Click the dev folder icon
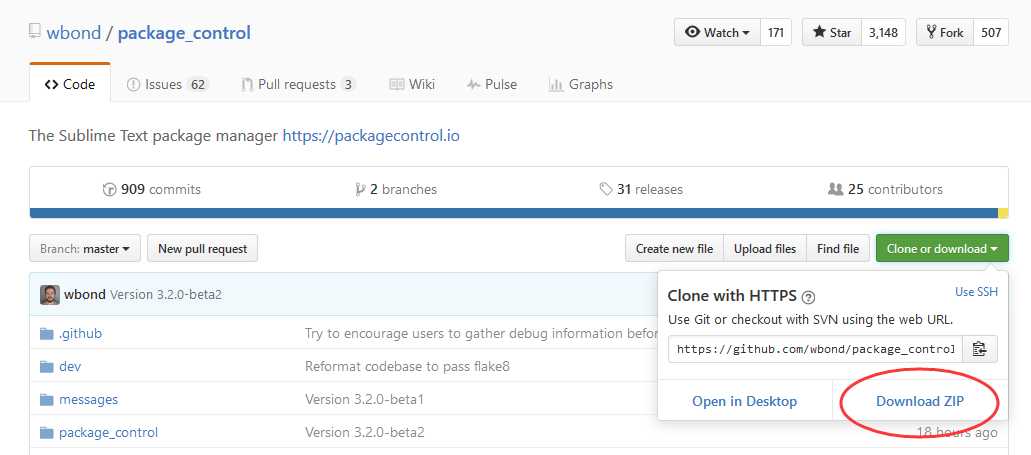Image resolution: width=1031 pixels, height=455 pixels. [x=46, y=367]
